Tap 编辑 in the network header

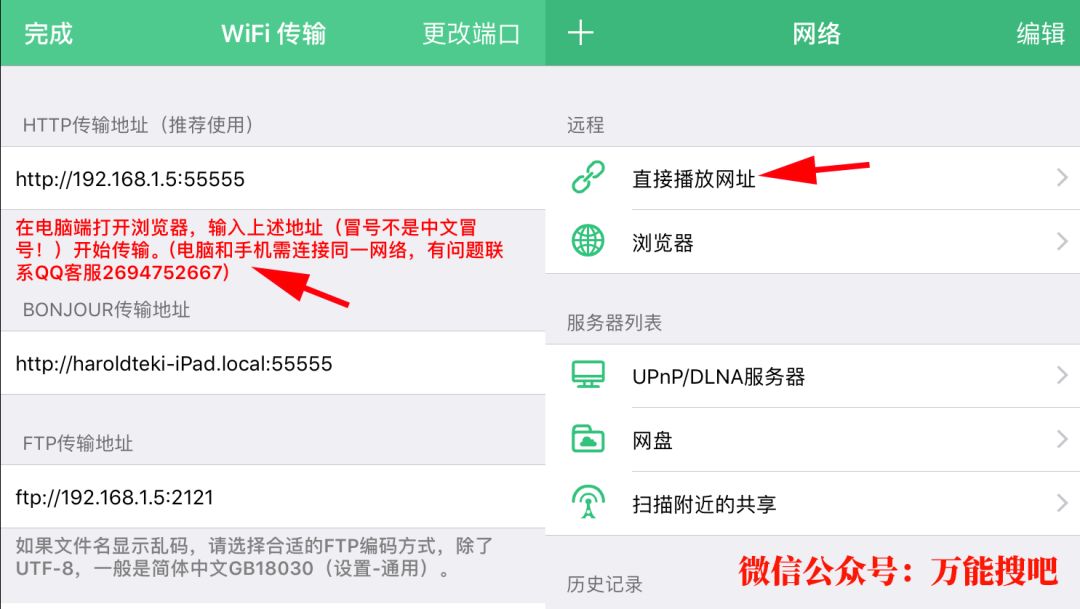pyautogui.click(x=1041, y=34)
